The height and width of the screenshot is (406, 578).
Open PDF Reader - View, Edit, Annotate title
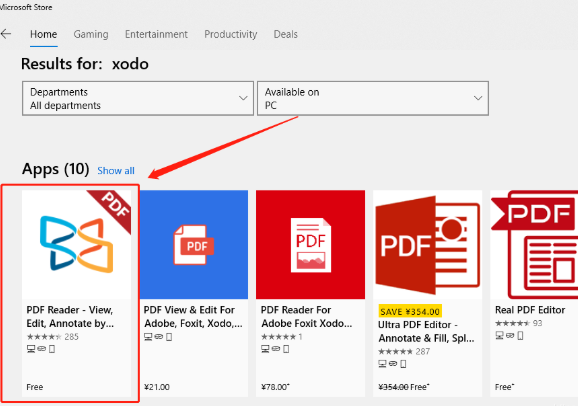(70, 316)
